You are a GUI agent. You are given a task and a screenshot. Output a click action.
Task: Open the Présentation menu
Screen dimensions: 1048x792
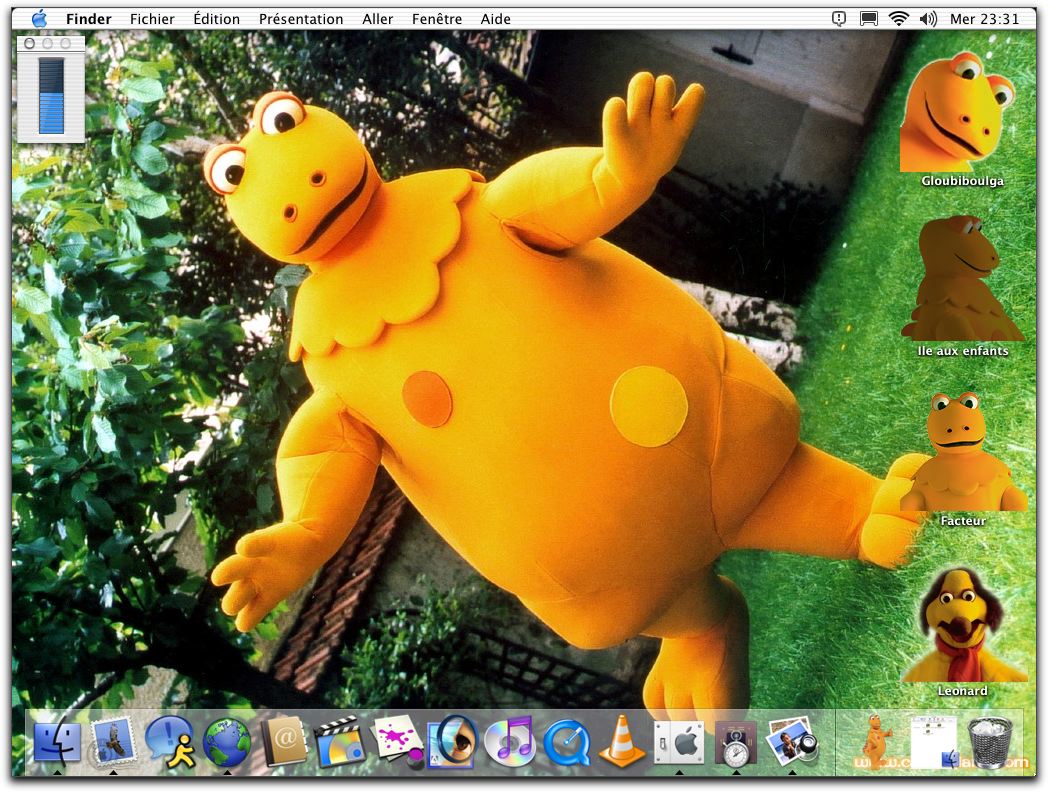301,19
